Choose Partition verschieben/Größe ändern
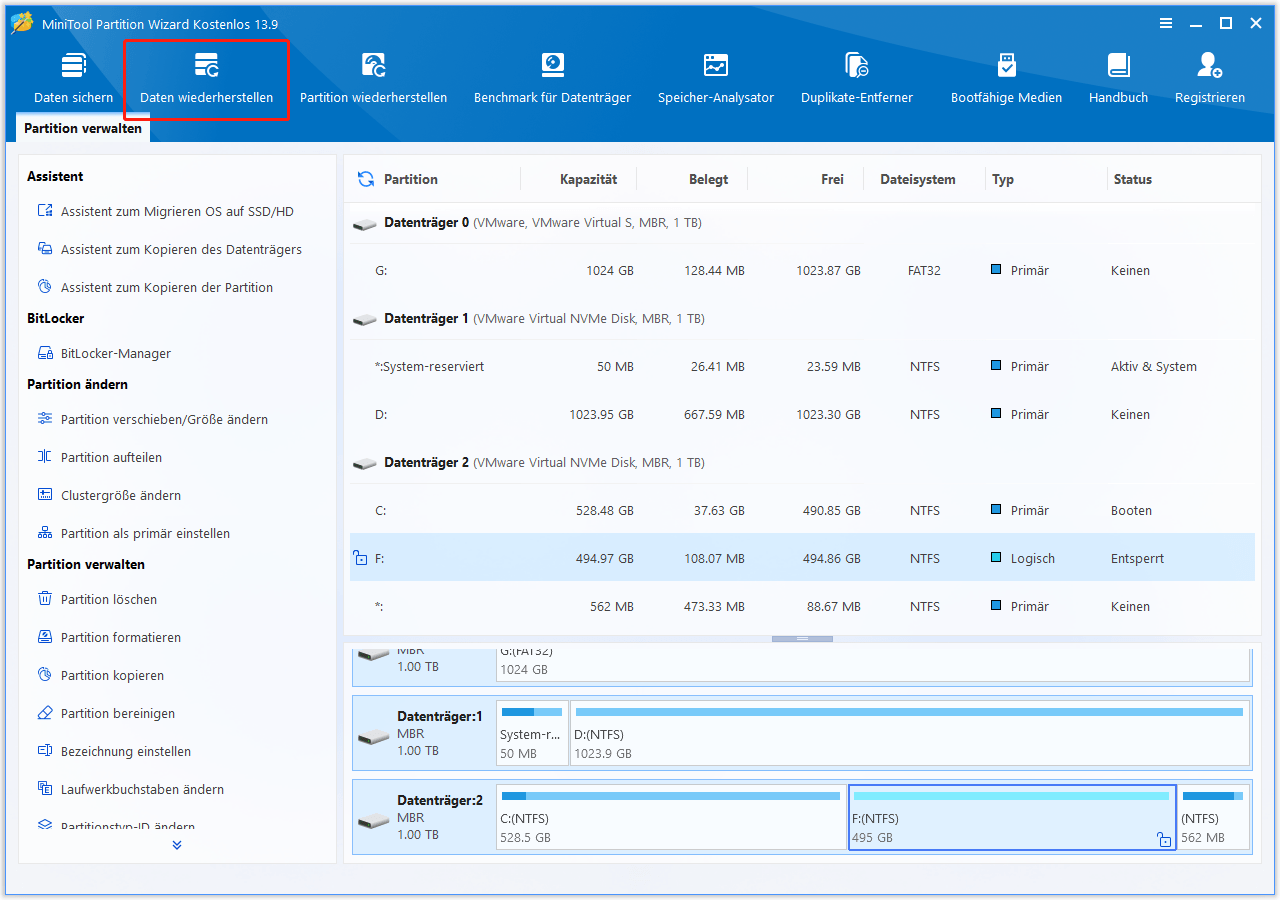The width and height of the screenshot is (1281, 901). tap(153, 420)
